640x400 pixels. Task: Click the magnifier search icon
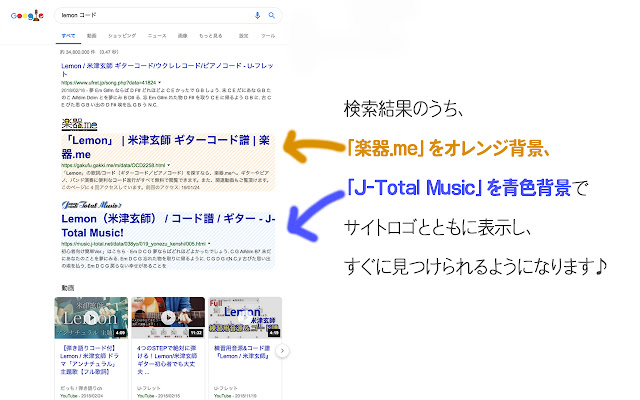(x=271, y=16)
